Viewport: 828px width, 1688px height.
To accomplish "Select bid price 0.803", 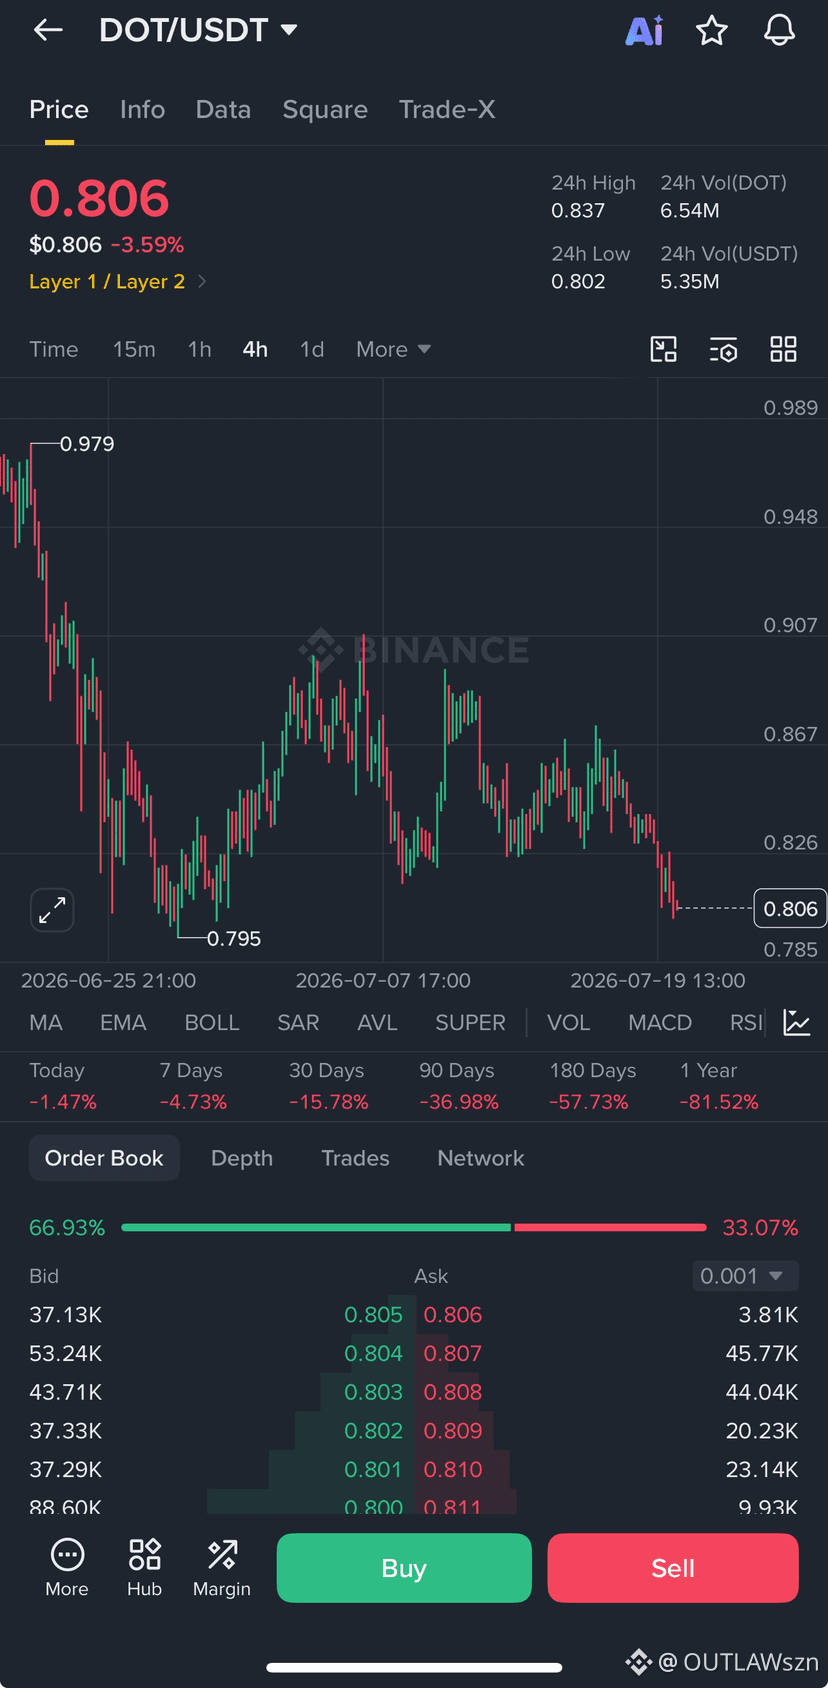I will [373, 1392].
